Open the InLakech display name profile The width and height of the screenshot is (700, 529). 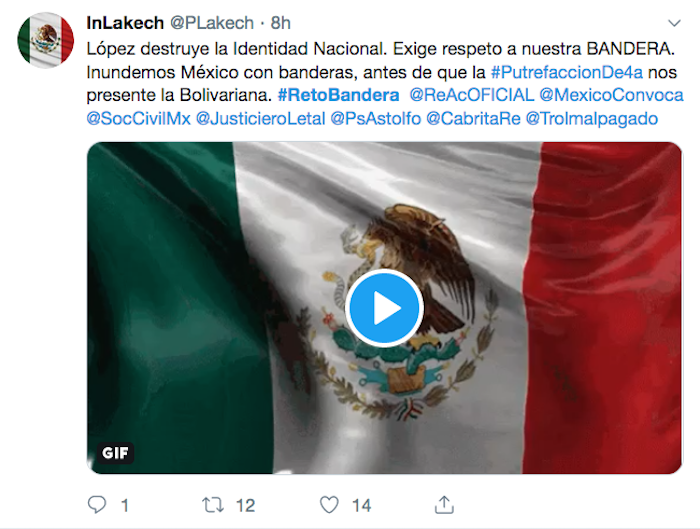click(x=125, y=23)
